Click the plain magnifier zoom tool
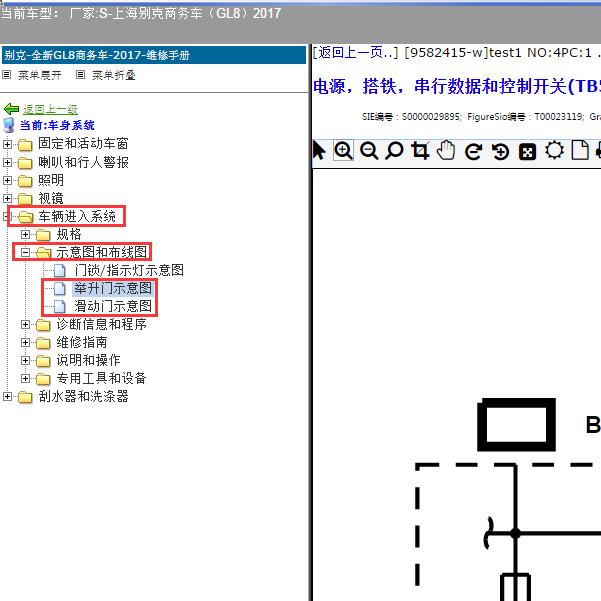The height and width of the screenshot is (601, 601). pyautogui.click(x=394, y=150)
